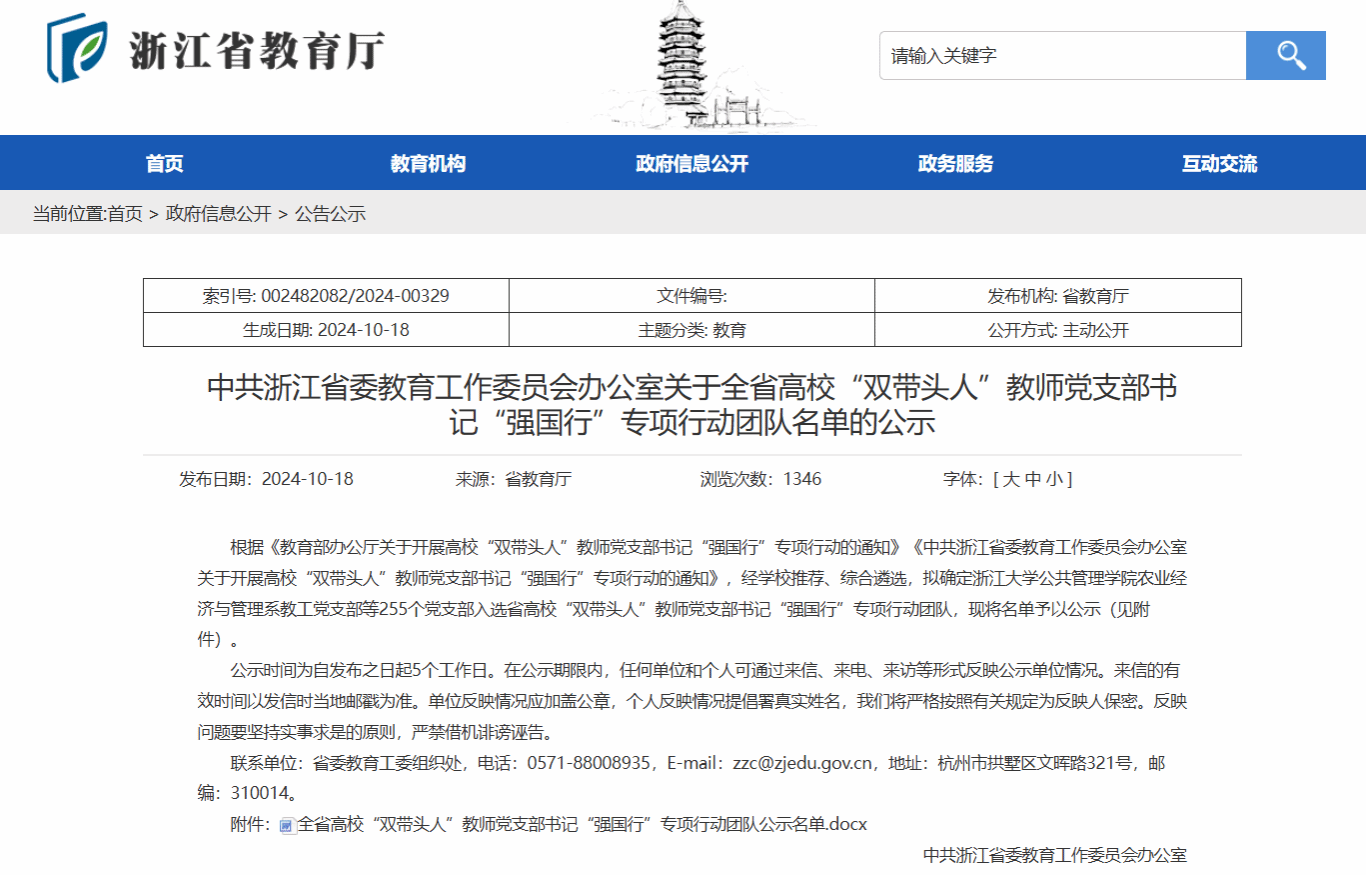
Task: Download the 专项行动团队公示名单.docx attachment
Action: [582, 824]
